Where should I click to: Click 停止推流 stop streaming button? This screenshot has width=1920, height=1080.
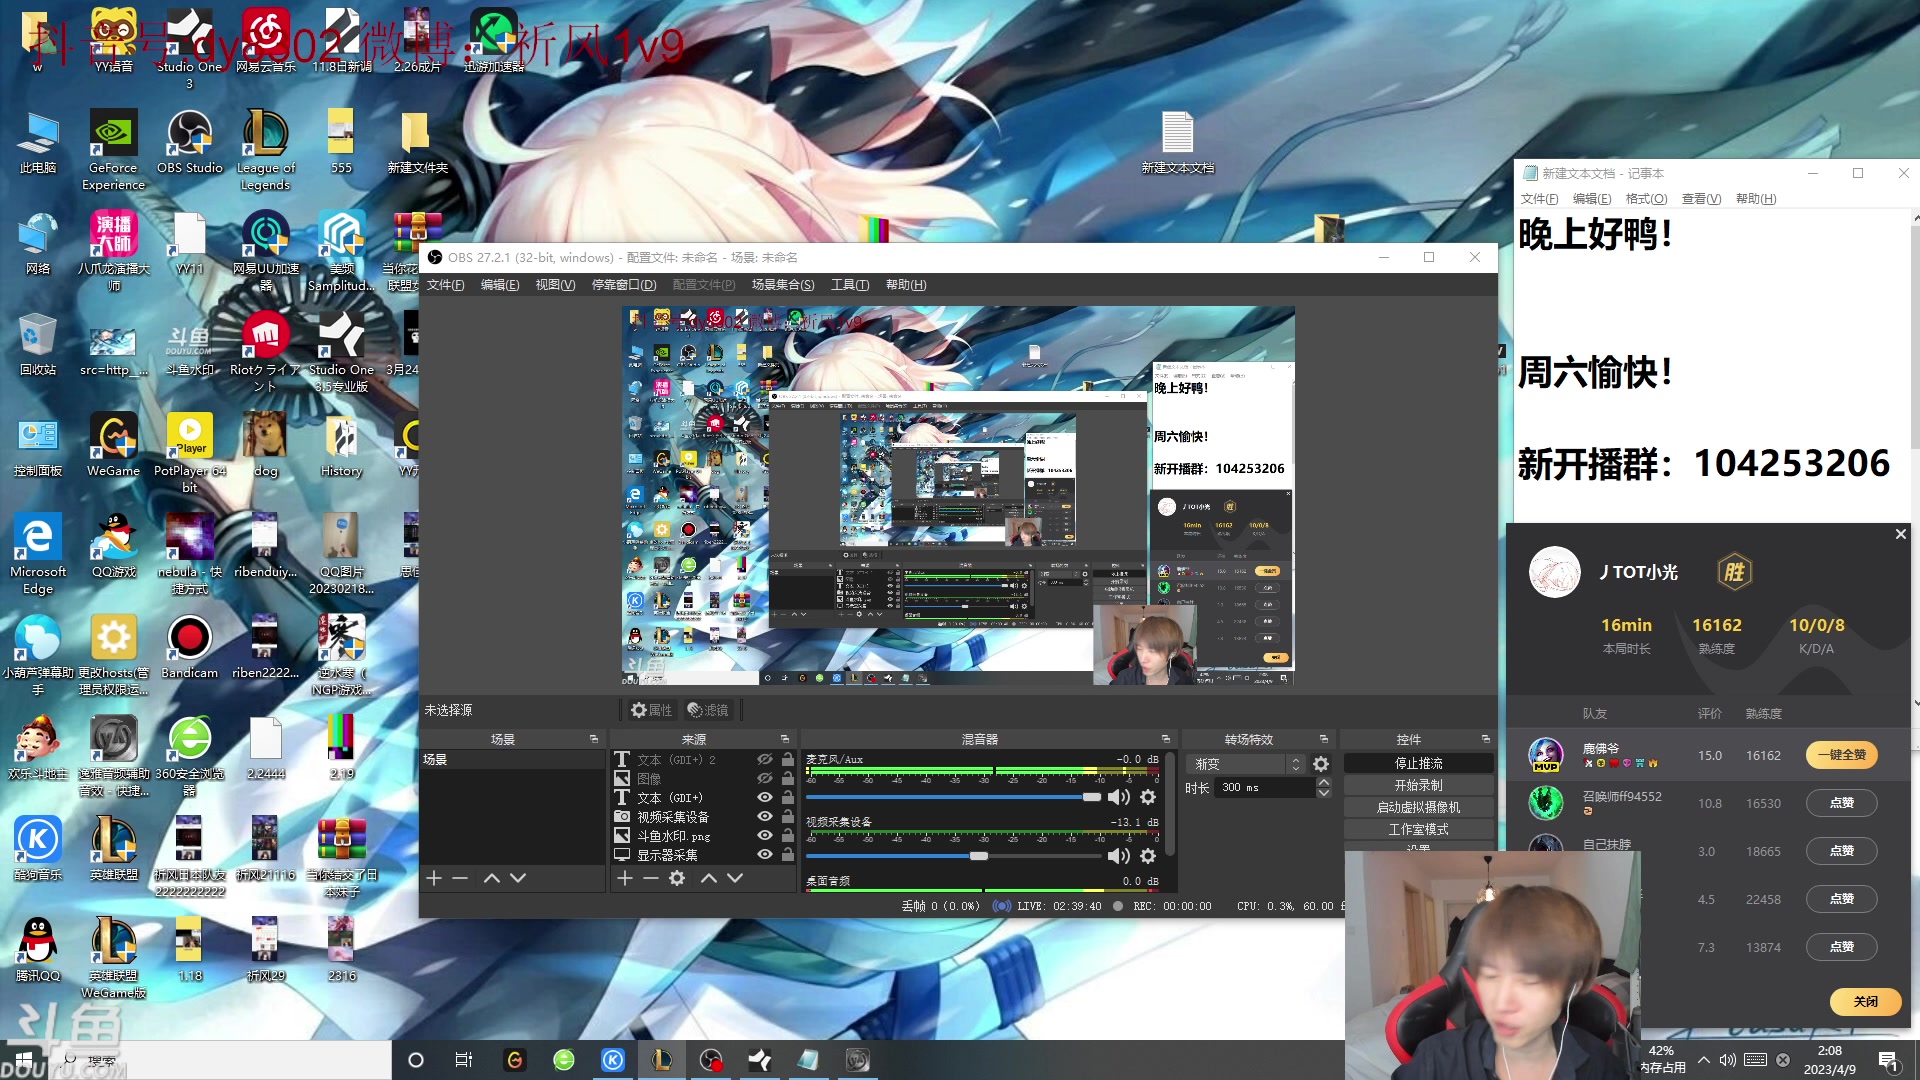[x=1418, y=763]
